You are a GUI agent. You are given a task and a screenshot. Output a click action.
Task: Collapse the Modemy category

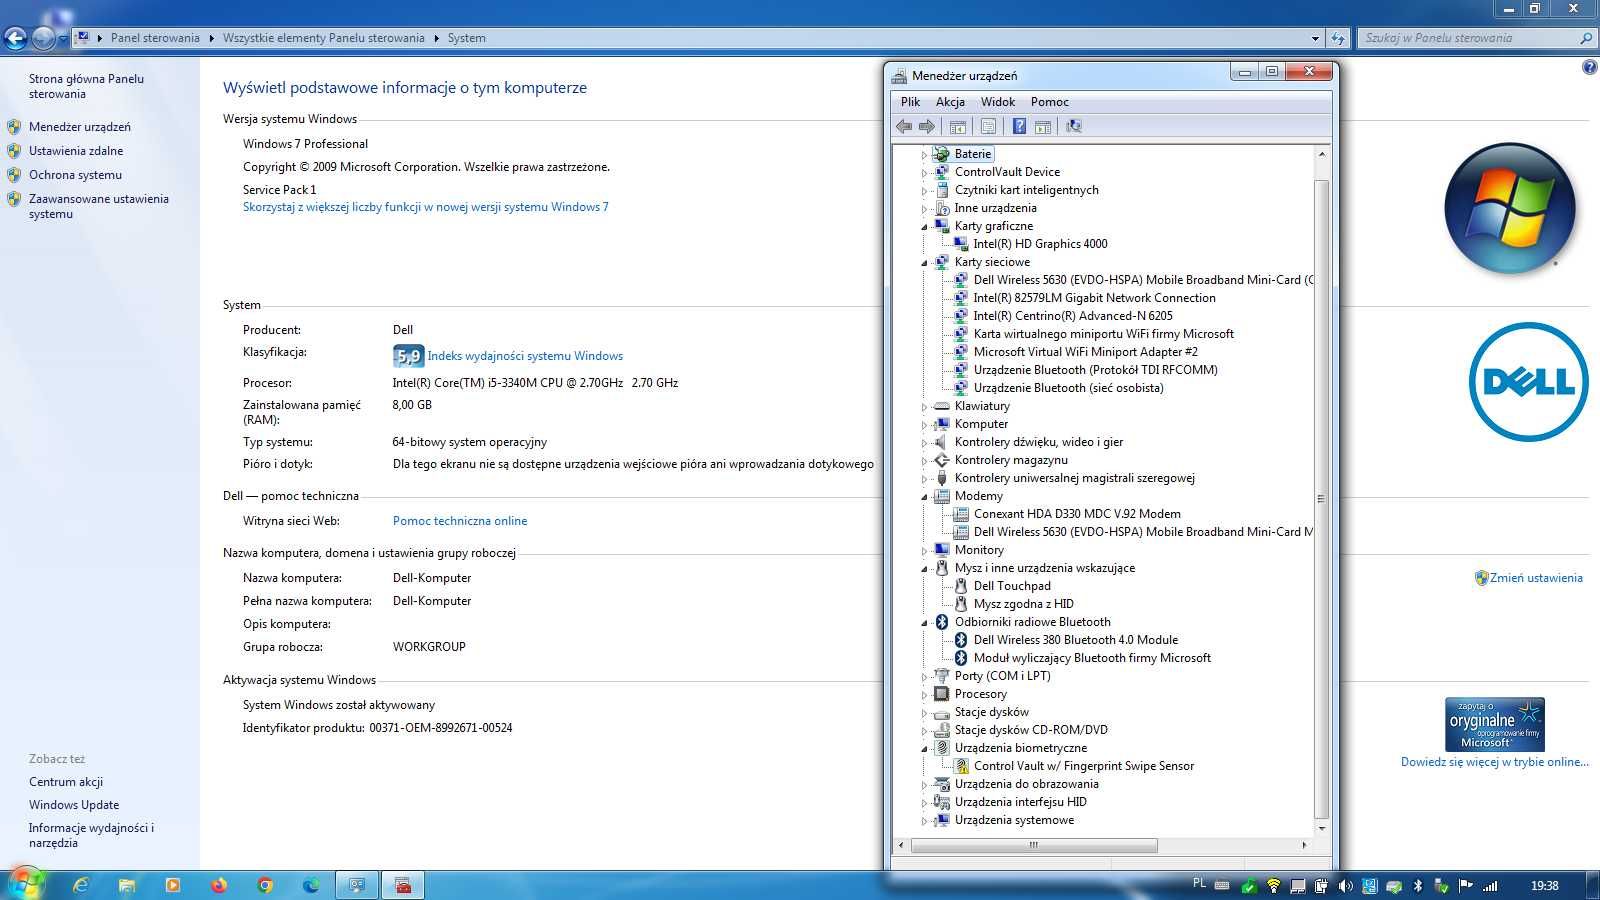click(x=924, y=497)
